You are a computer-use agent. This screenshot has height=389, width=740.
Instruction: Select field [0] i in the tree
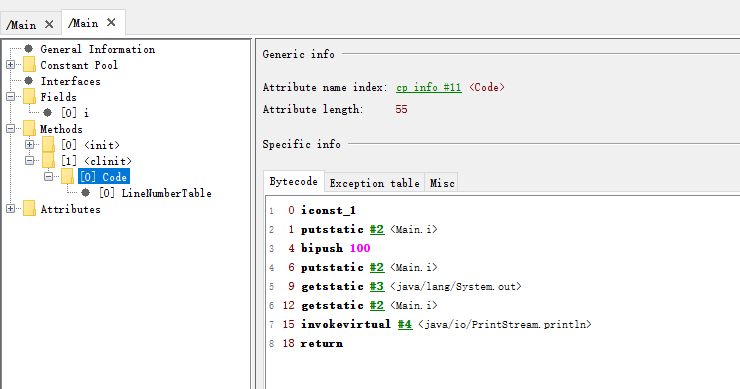[75, 113]
